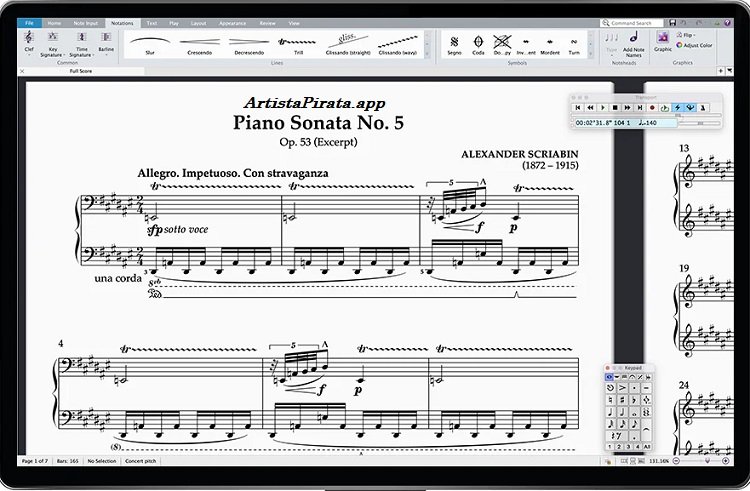Open the Layout ribbon tab
The width and height of the screenshot is (750, 491).
click(199, 21)
